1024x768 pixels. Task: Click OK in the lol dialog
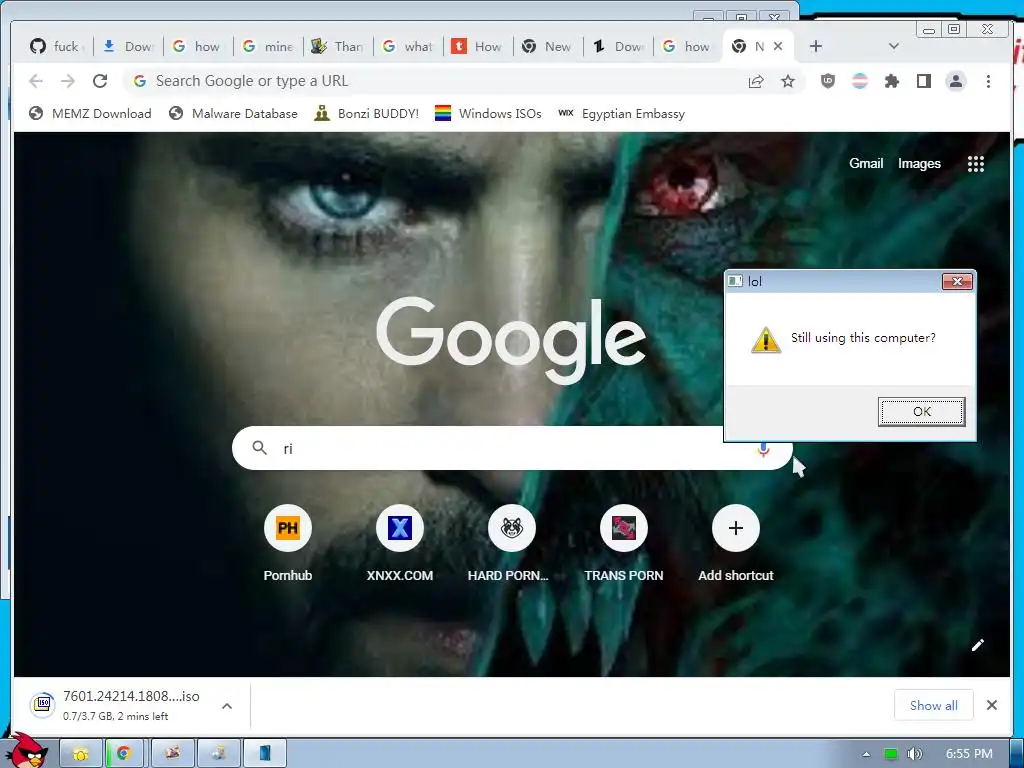click(x=921, y=411)
